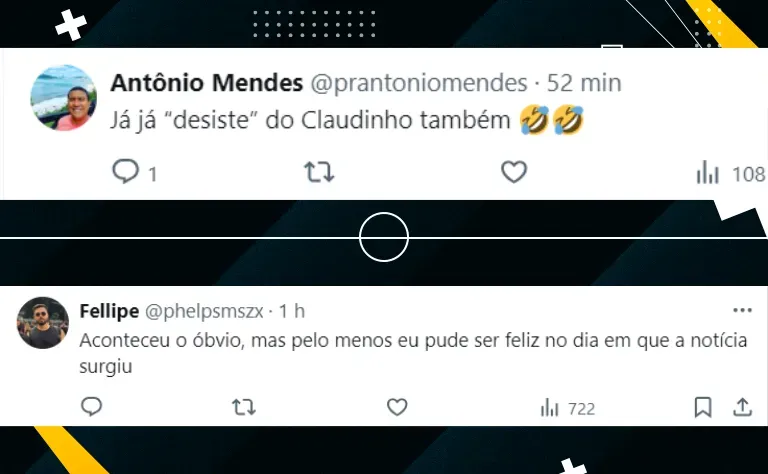768x474 pixels.
Task: View analytics showing 108 views
Action: coord(731,173)
